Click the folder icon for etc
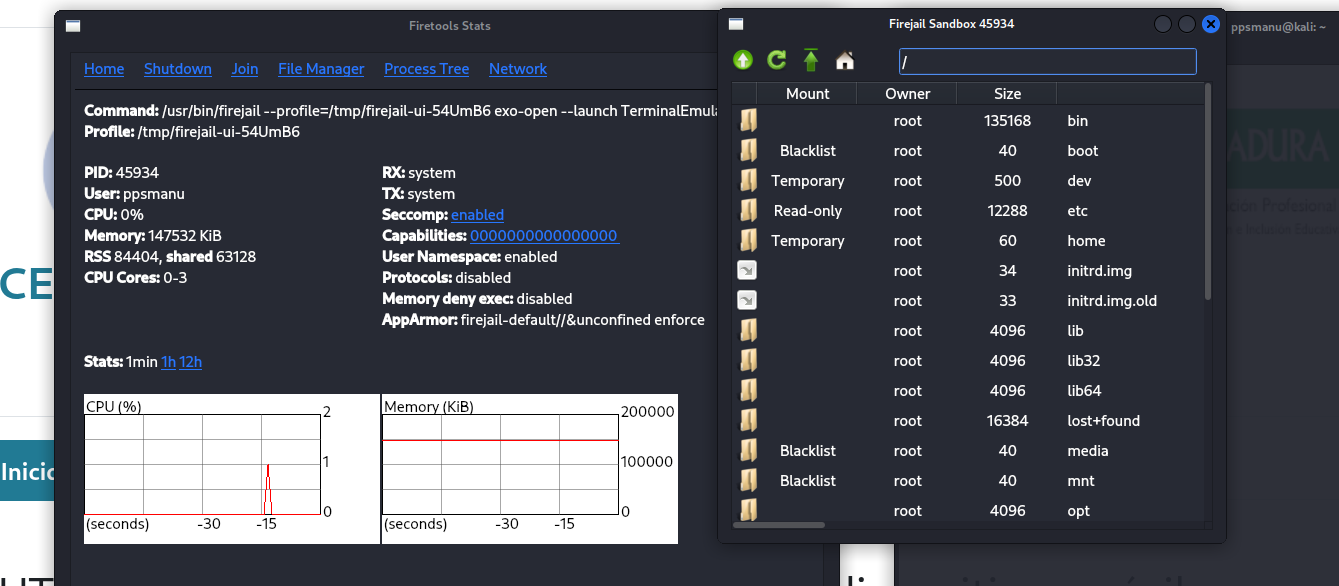 click(748, 211)
